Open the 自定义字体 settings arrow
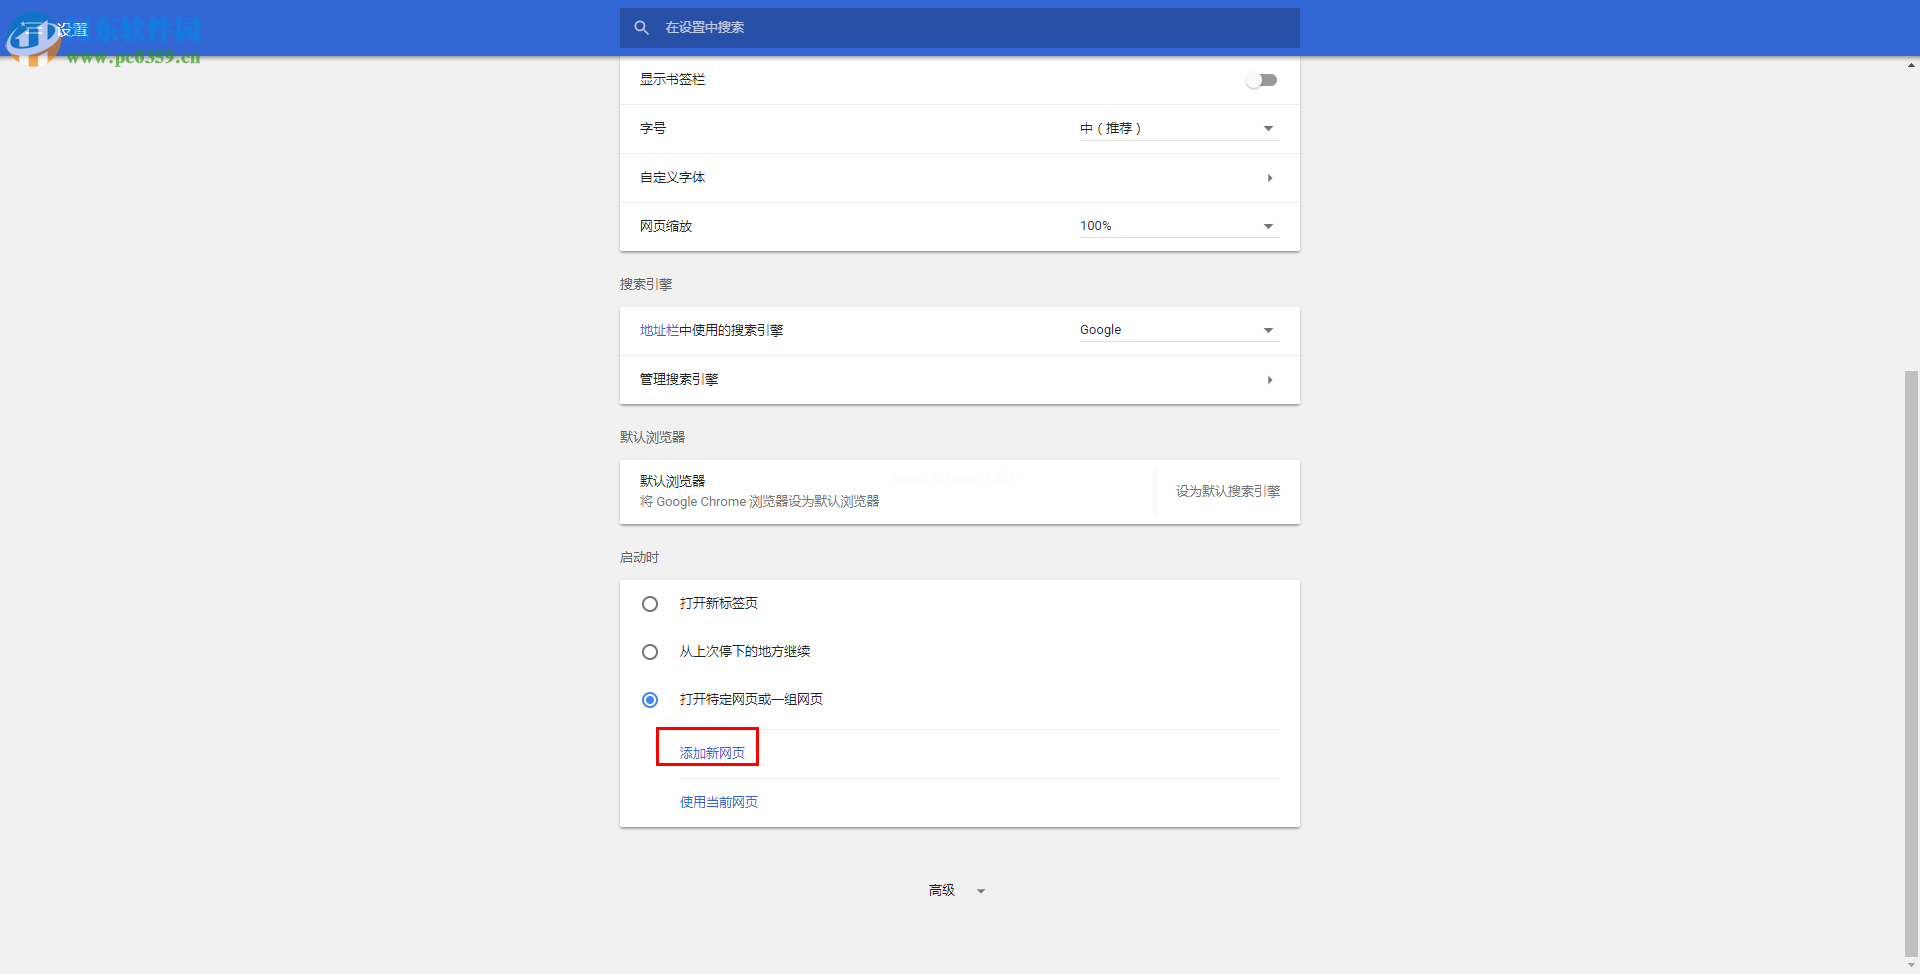The image size is (1920, 974). tap(1269, 177)
